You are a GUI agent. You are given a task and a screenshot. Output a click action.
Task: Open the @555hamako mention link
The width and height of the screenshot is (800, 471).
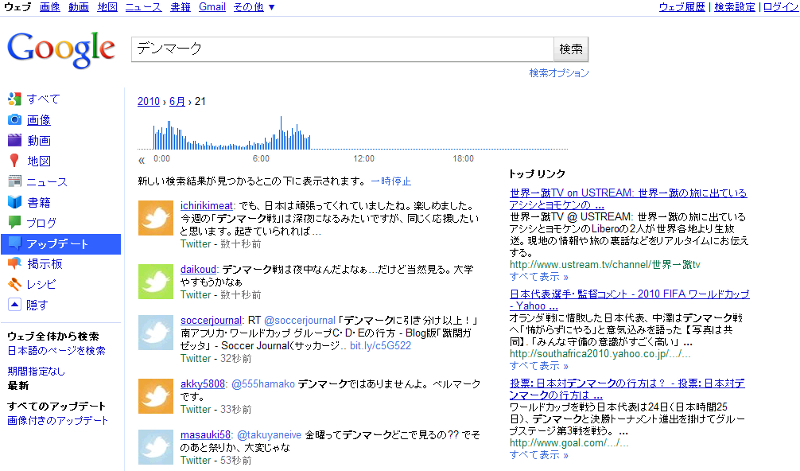pos(263,384)
